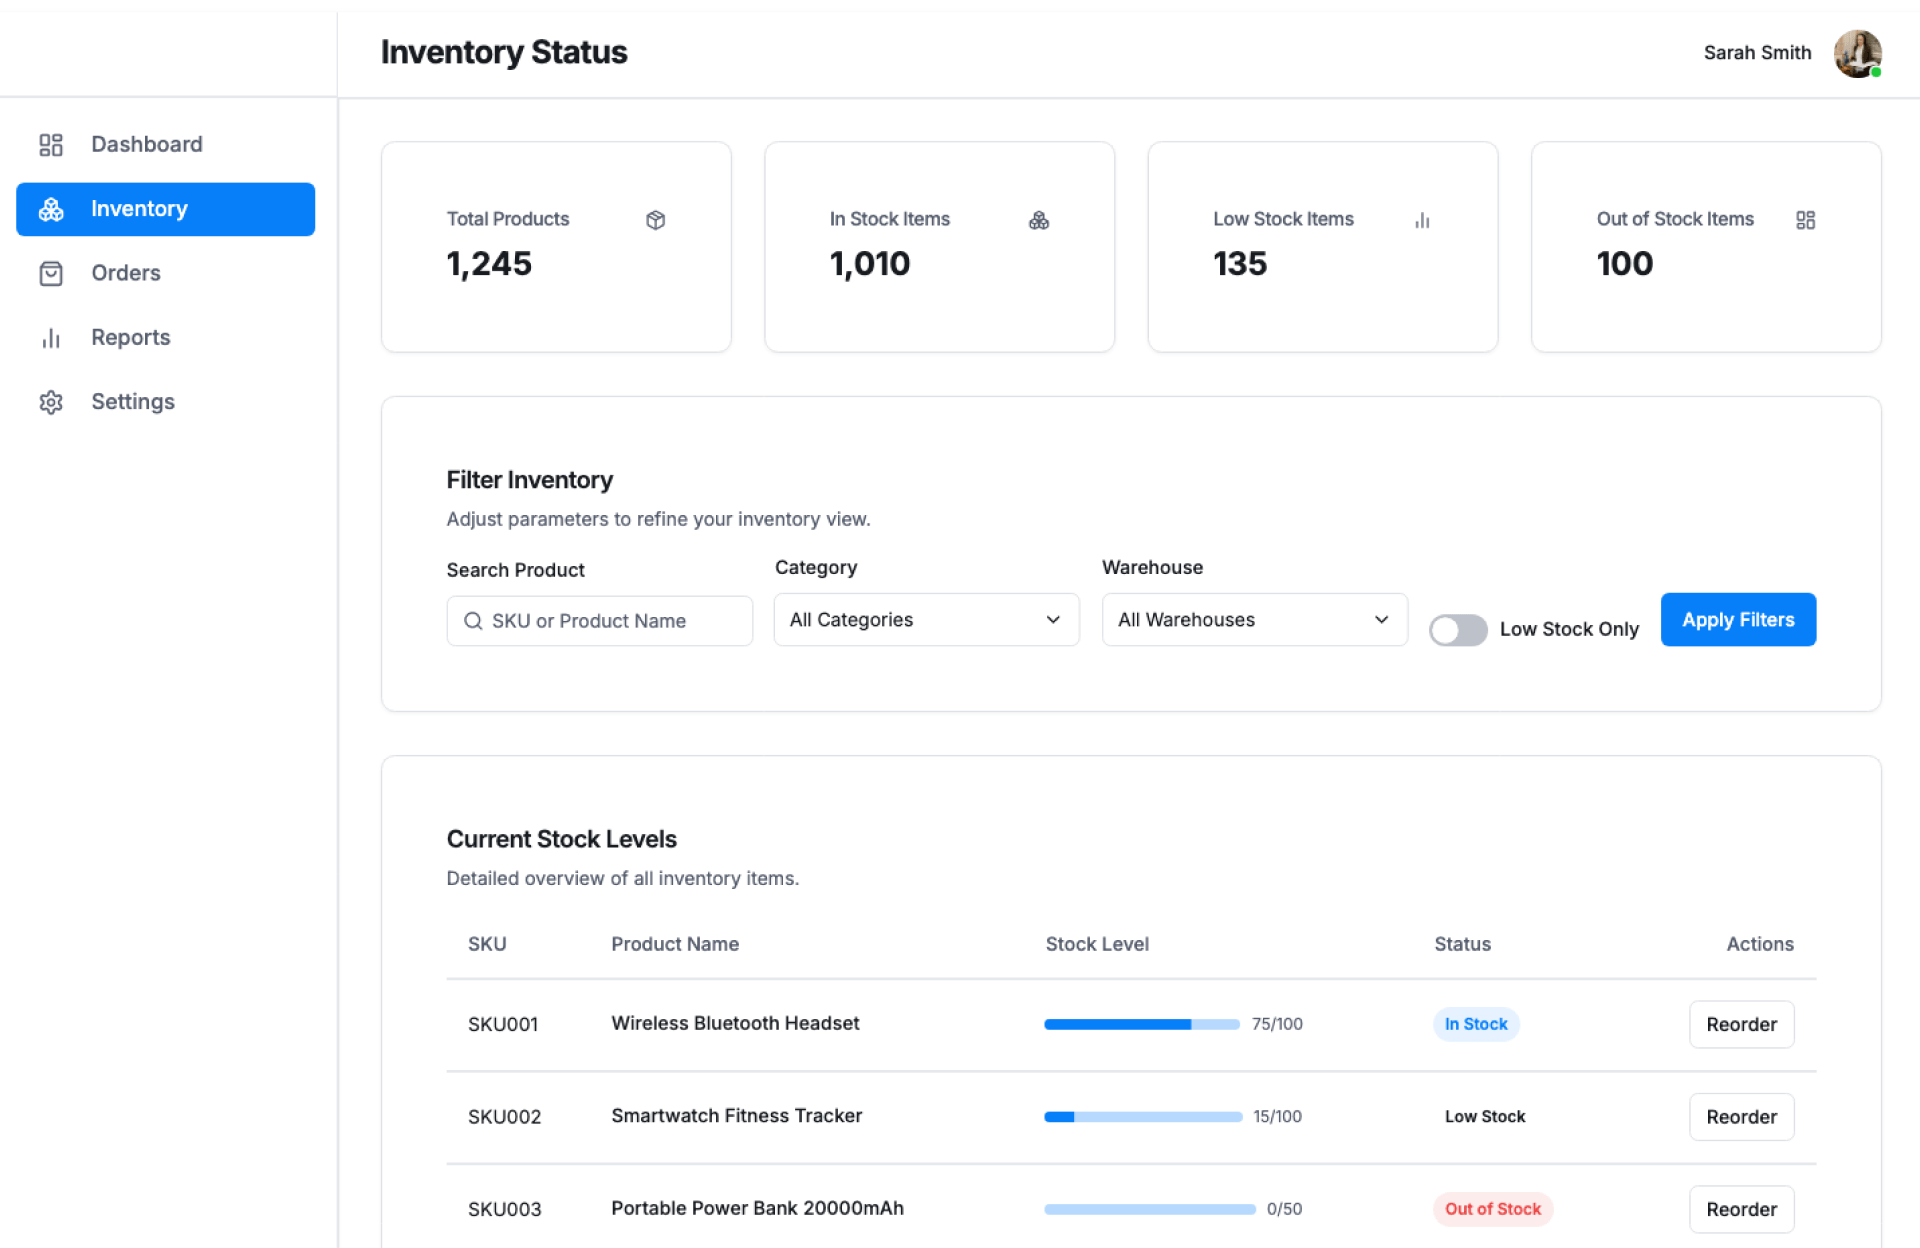Go to the Inventory menu item
The image size is (1920, 1248).
166,209
